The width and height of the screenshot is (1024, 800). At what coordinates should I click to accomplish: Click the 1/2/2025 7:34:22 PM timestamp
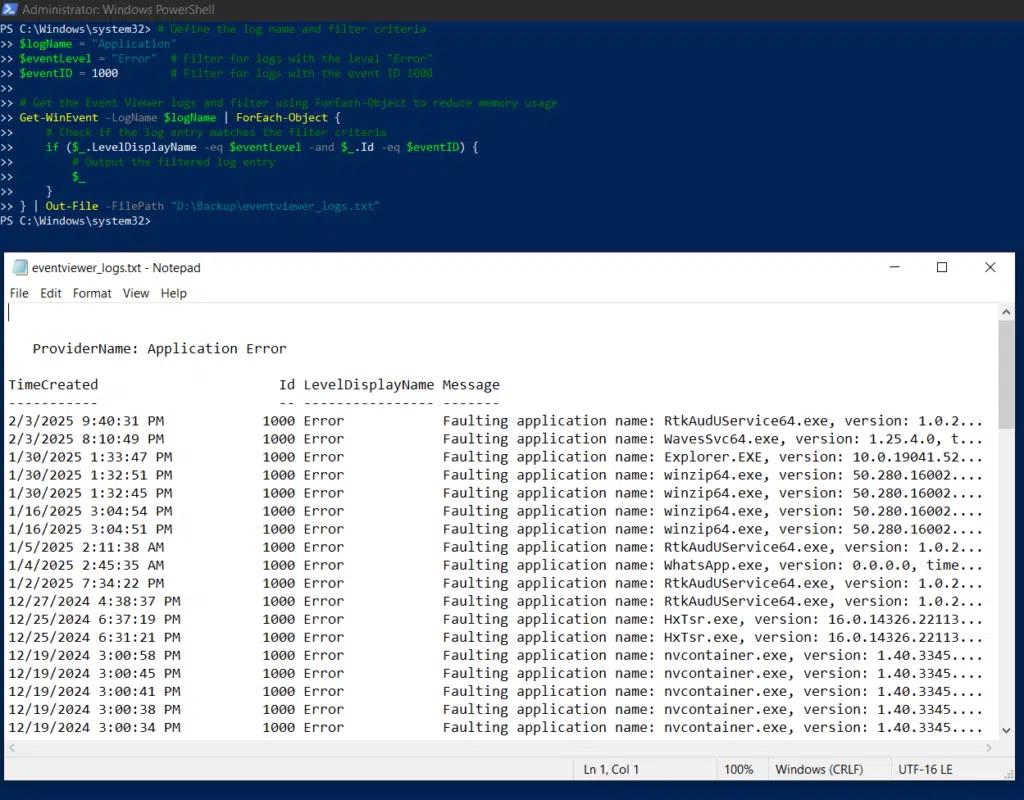(86, 583)
